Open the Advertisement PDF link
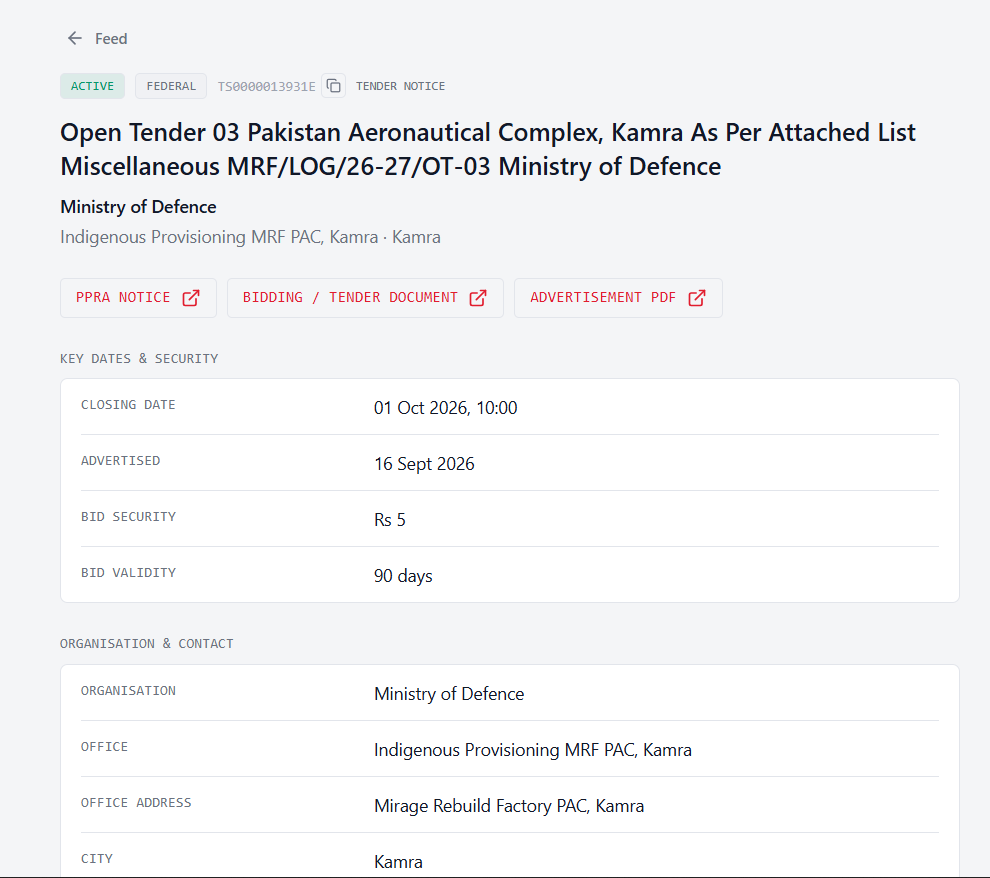 pyautogui.click(x=618, y=298)
